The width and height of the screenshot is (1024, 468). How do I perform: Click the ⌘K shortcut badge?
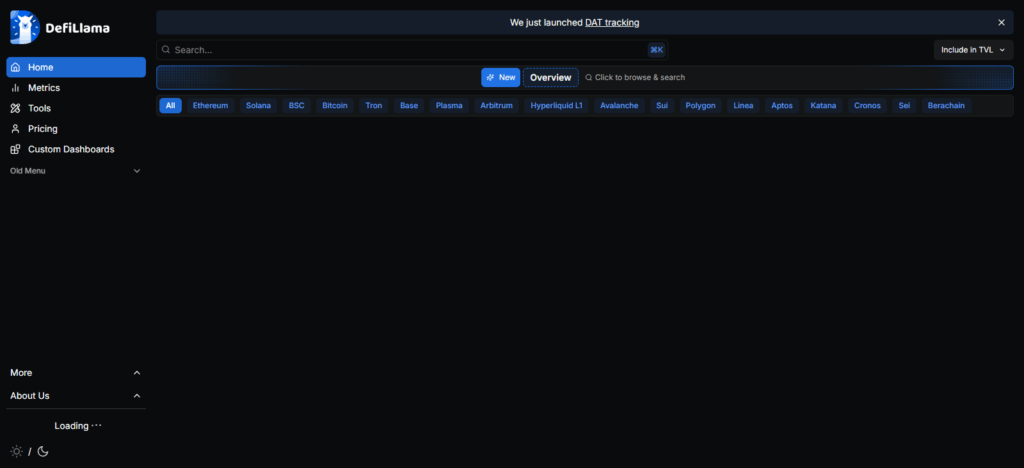click(x=656, y=50)
